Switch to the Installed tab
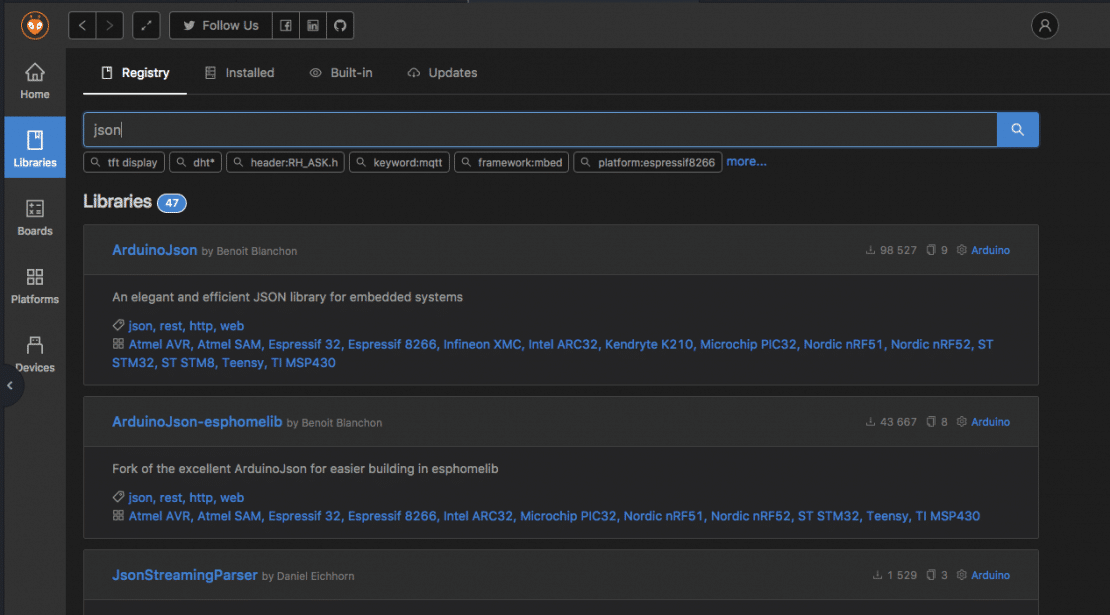This screenshot has height=615, width=1110. (x=239, y=73)
